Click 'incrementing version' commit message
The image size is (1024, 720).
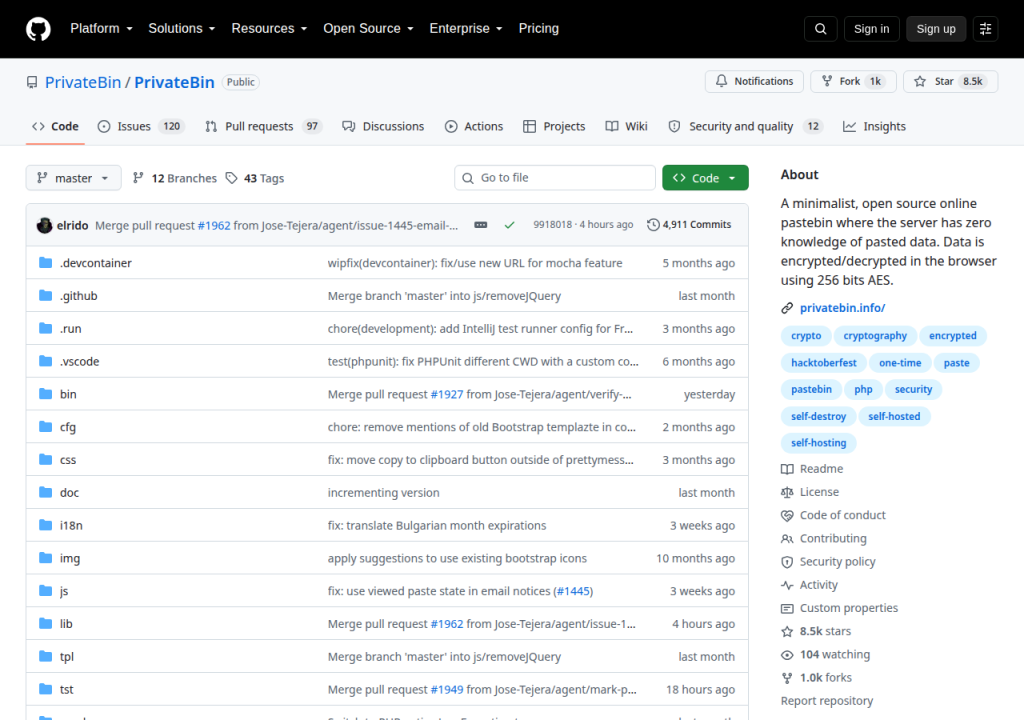click(383, 493)
